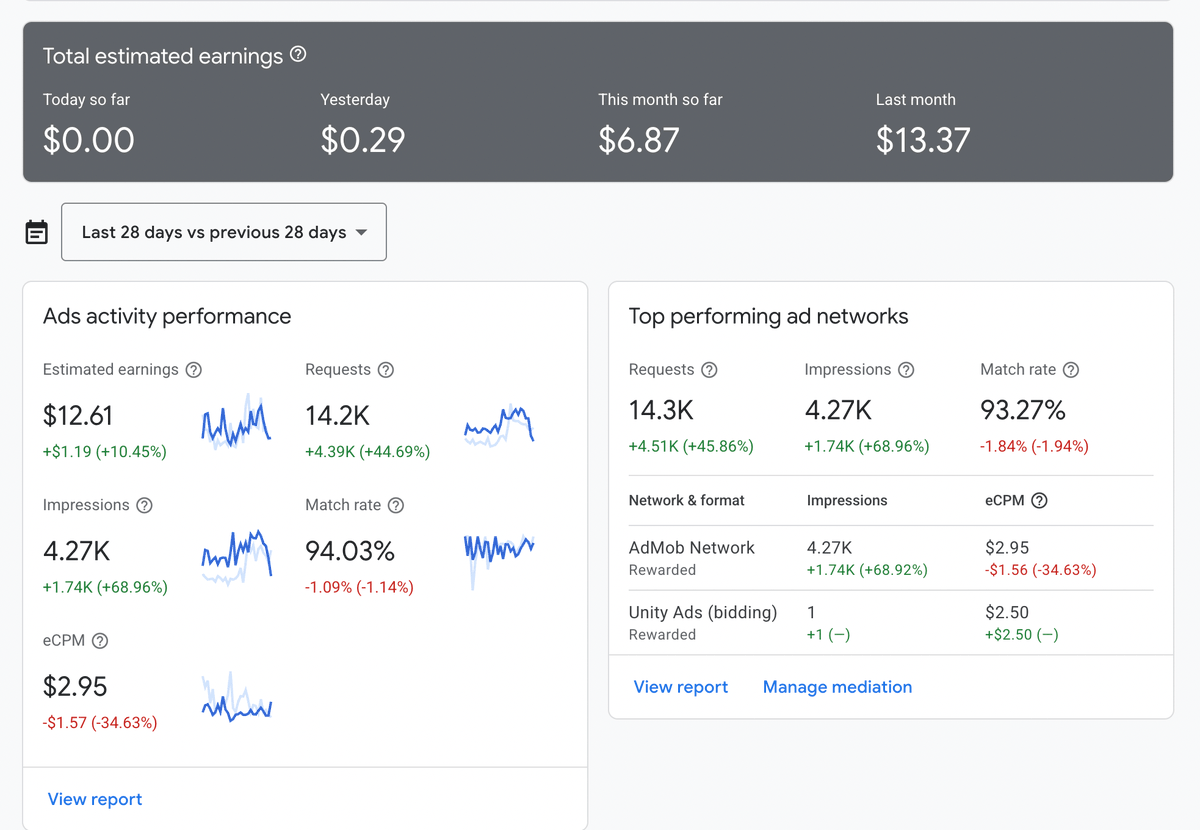
Task: Click the $0.00 Today so far earnings
Action: point(88,140)
